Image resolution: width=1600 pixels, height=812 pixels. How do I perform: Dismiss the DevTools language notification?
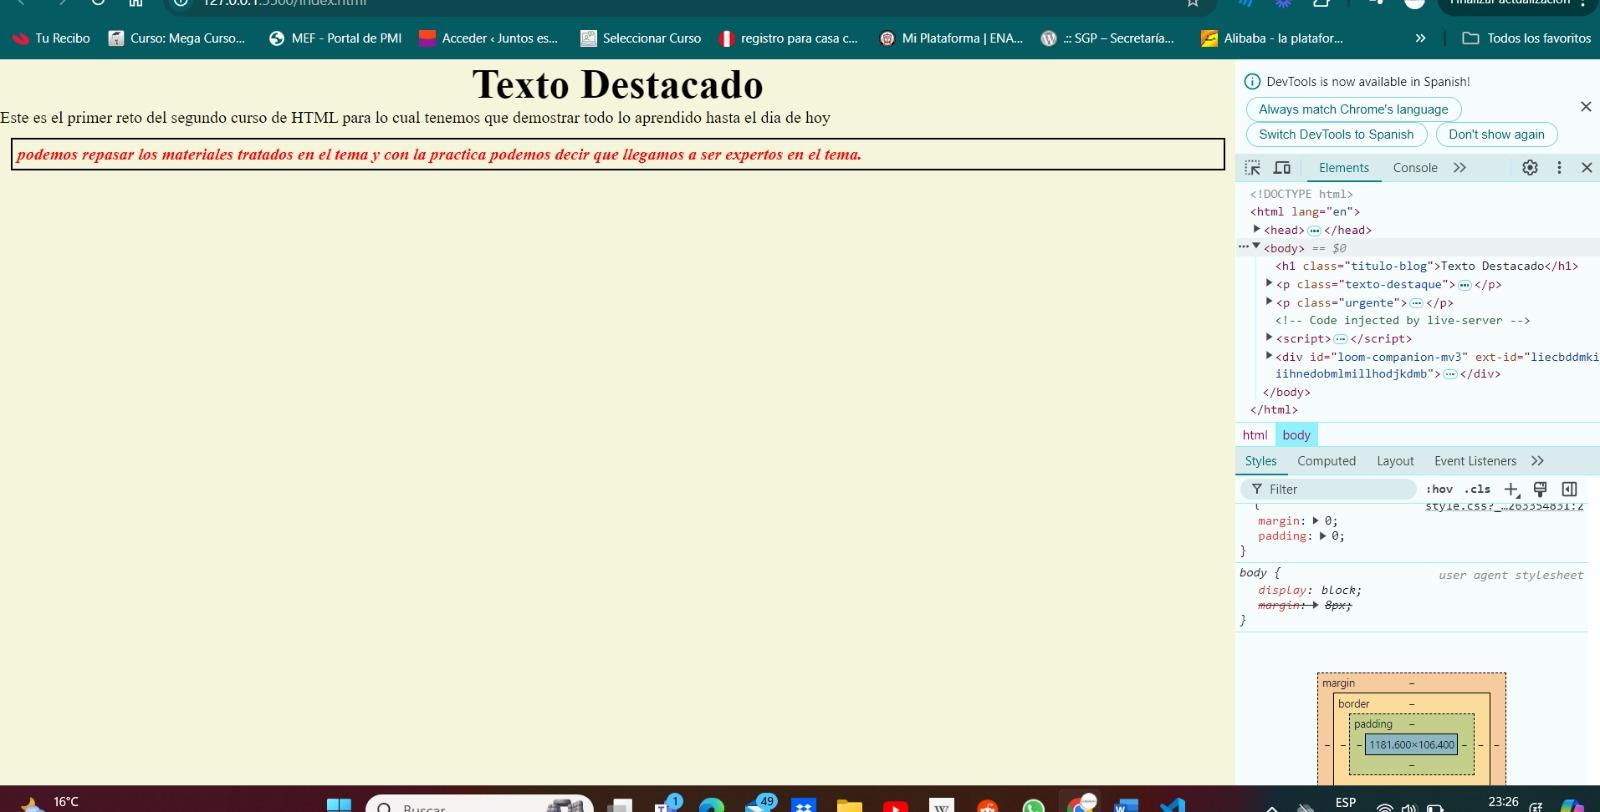pyautogui.click(x=1585, y=107)
